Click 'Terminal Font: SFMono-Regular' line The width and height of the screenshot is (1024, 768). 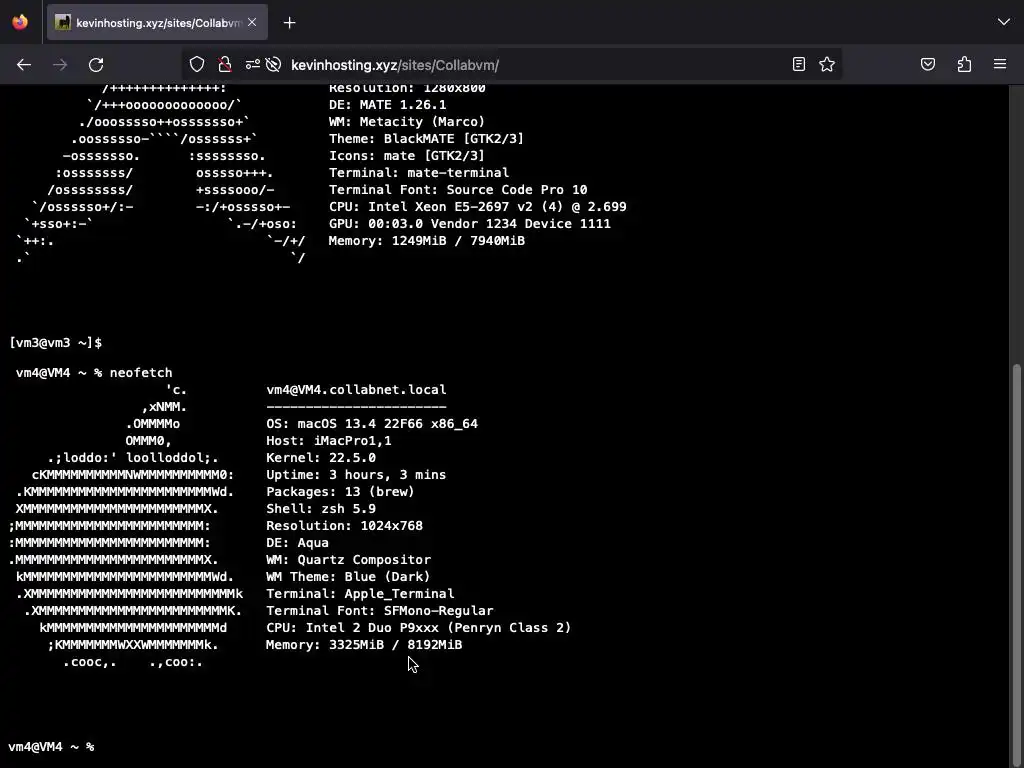[x=379, y=611]
